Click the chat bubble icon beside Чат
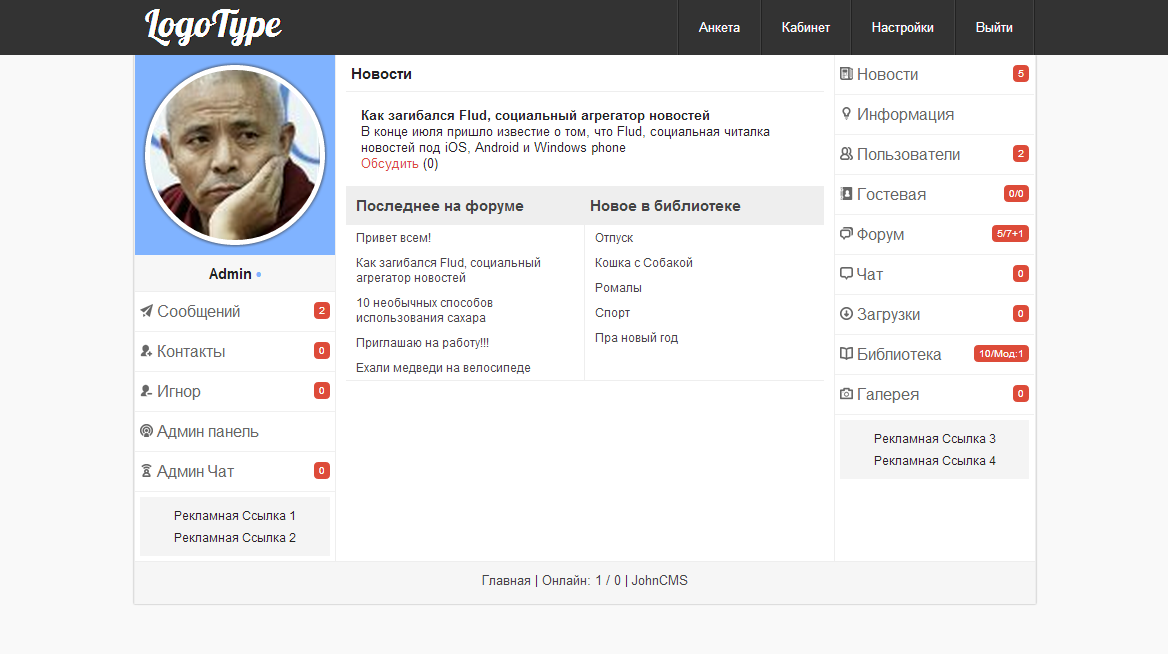The image size is (1168, 654). (x=846, y=273)
